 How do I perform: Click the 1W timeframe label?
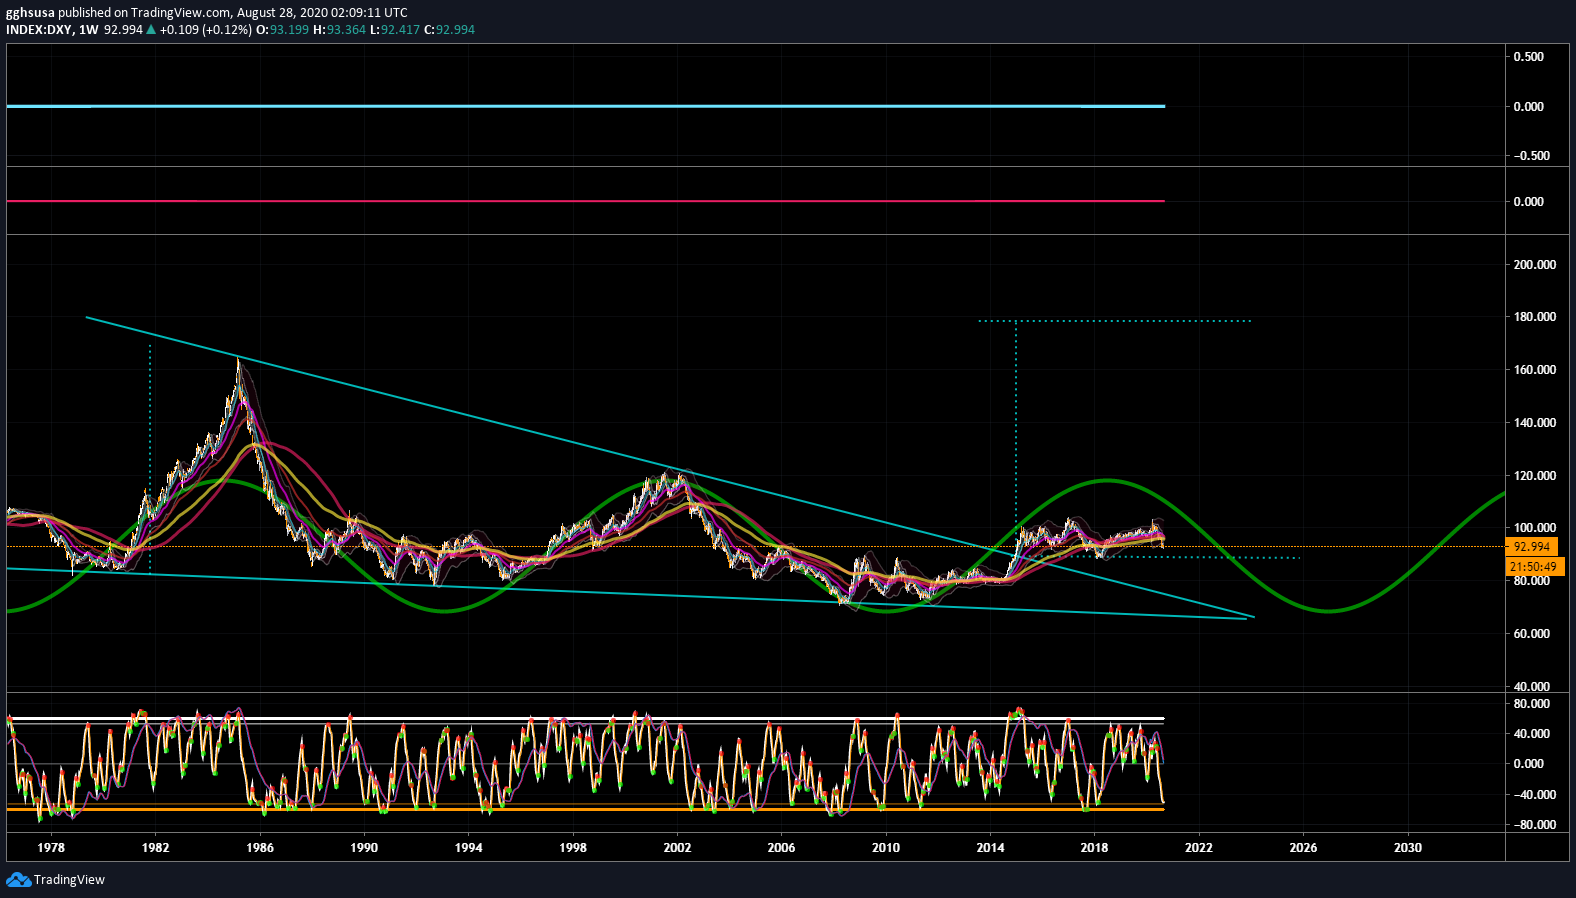click(x=89, y=30)
